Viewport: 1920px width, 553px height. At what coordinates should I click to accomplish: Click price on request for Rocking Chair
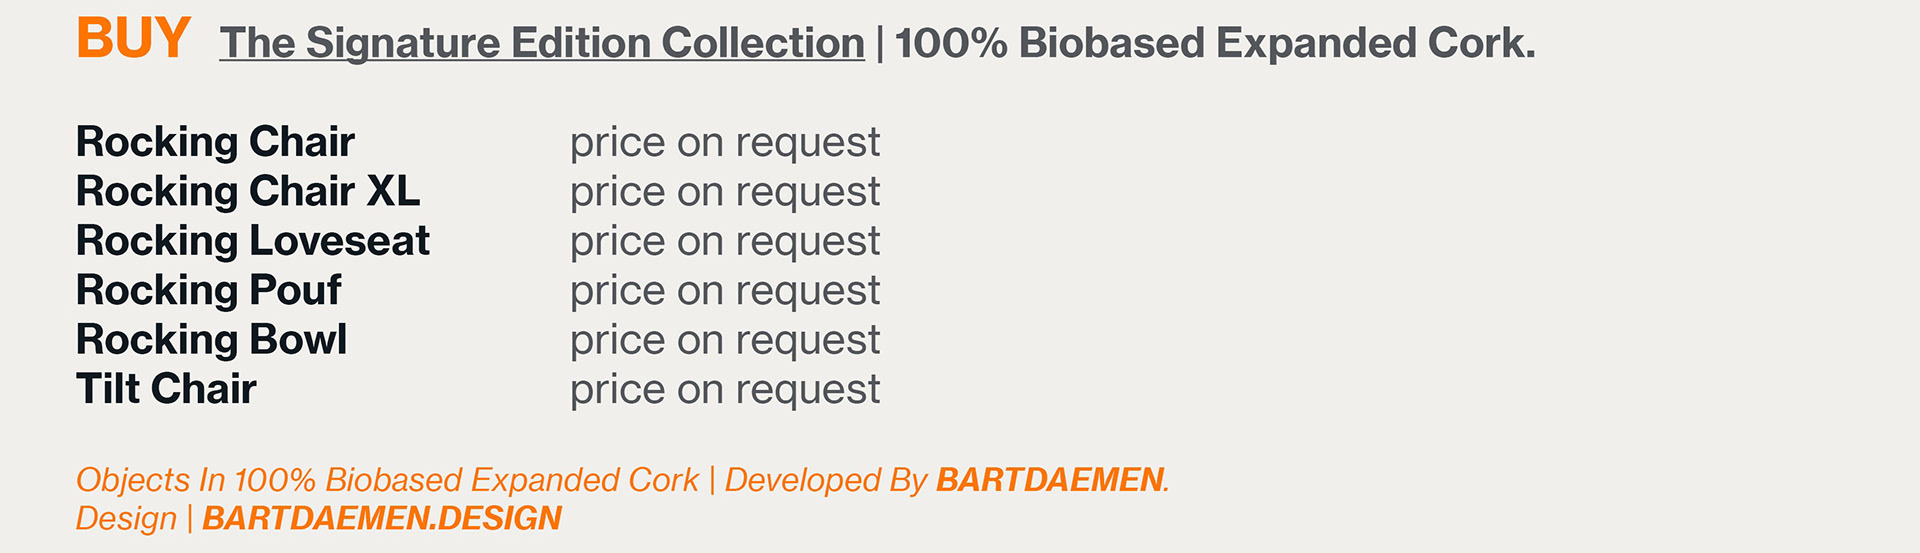tap(725, 143)
